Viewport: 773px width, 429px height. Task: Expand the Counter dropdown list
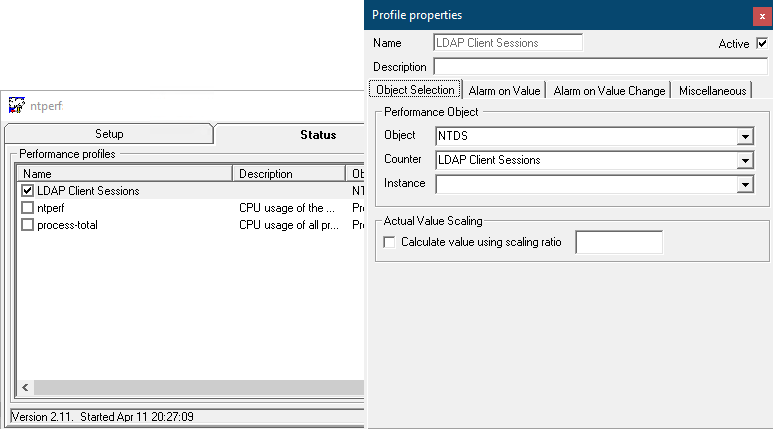click(745, 160)
